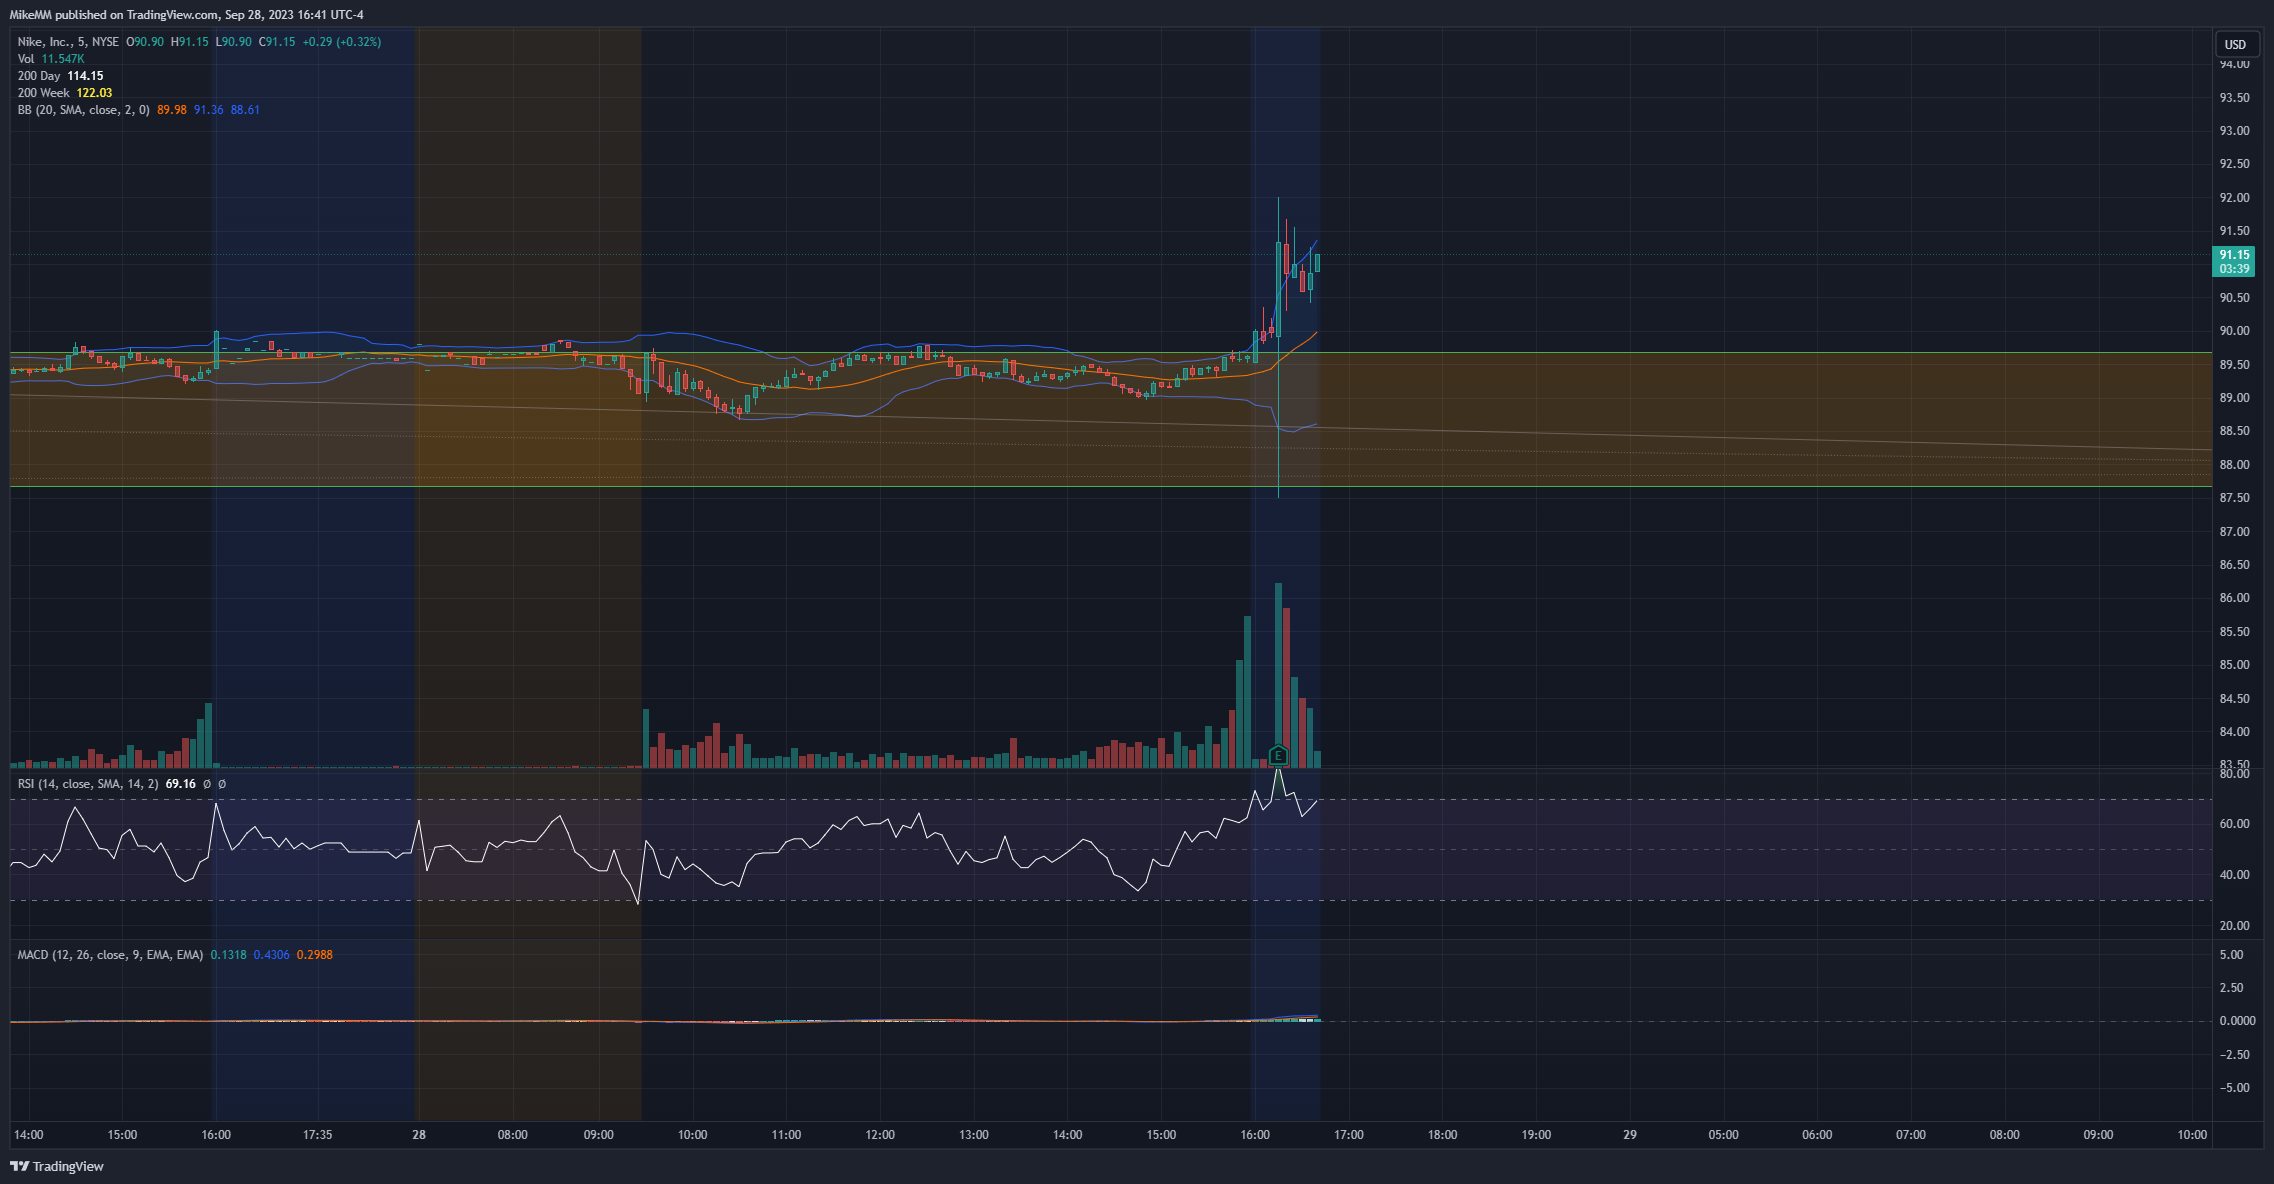The height and width of the screenshot is (1184, 2274).
Task: Click the date label 29 on the time axis
Action: tap(1630, 1135)
